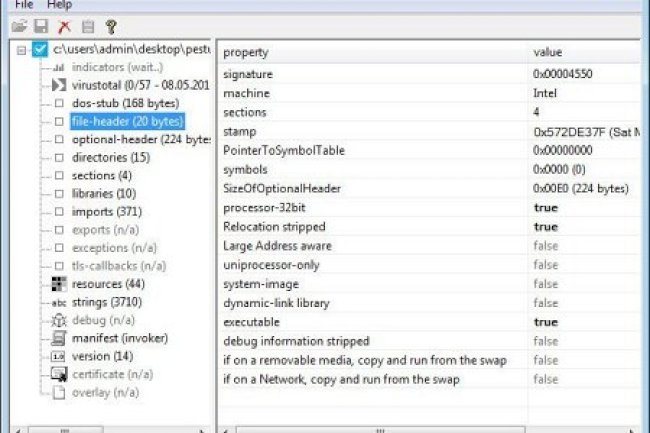The image size is (650, 433).
Task: Click the Open file toolbar icon
Action: point(19,26)
